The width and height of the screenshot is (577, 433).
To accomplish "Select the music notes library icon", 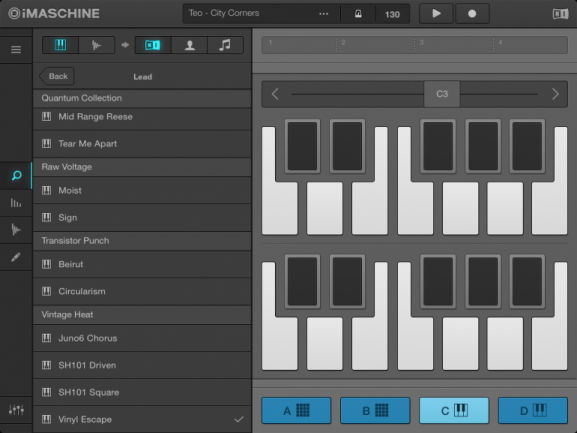I will [225, 45].
